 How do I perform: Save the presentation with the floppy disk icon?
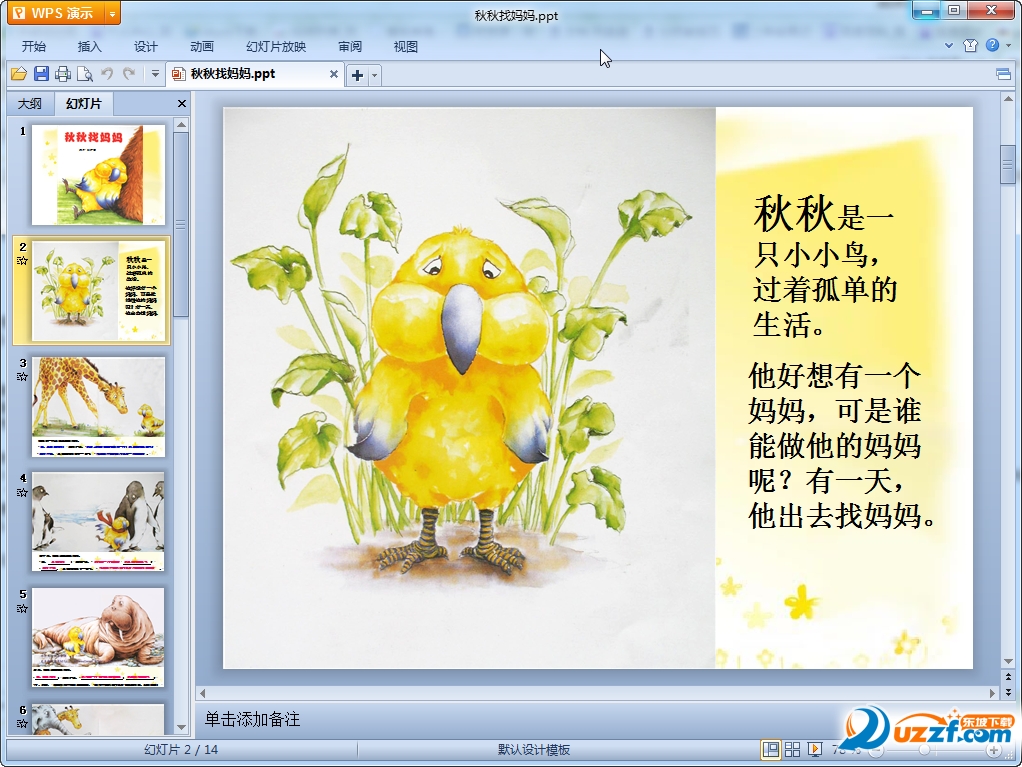[x=41, y=74]
